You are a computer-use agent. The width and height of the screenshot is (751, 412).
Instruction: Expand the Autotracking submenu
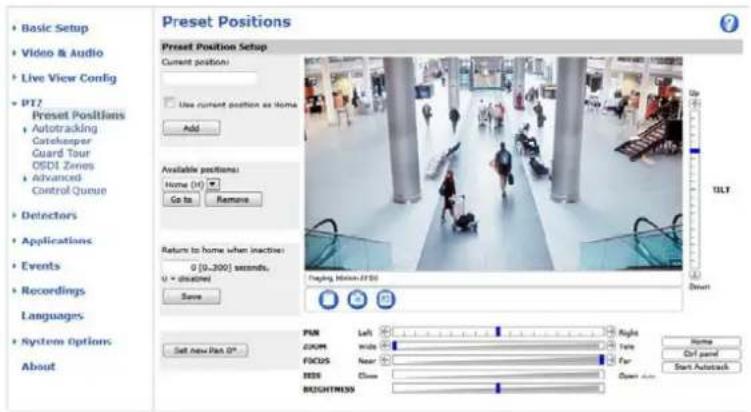coord(64,128)
